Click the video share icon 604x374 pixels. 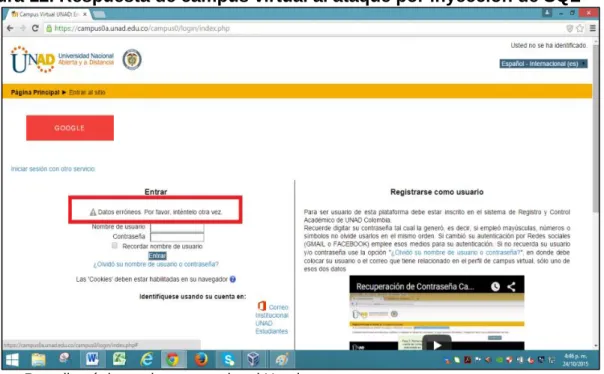click(511, 287)
